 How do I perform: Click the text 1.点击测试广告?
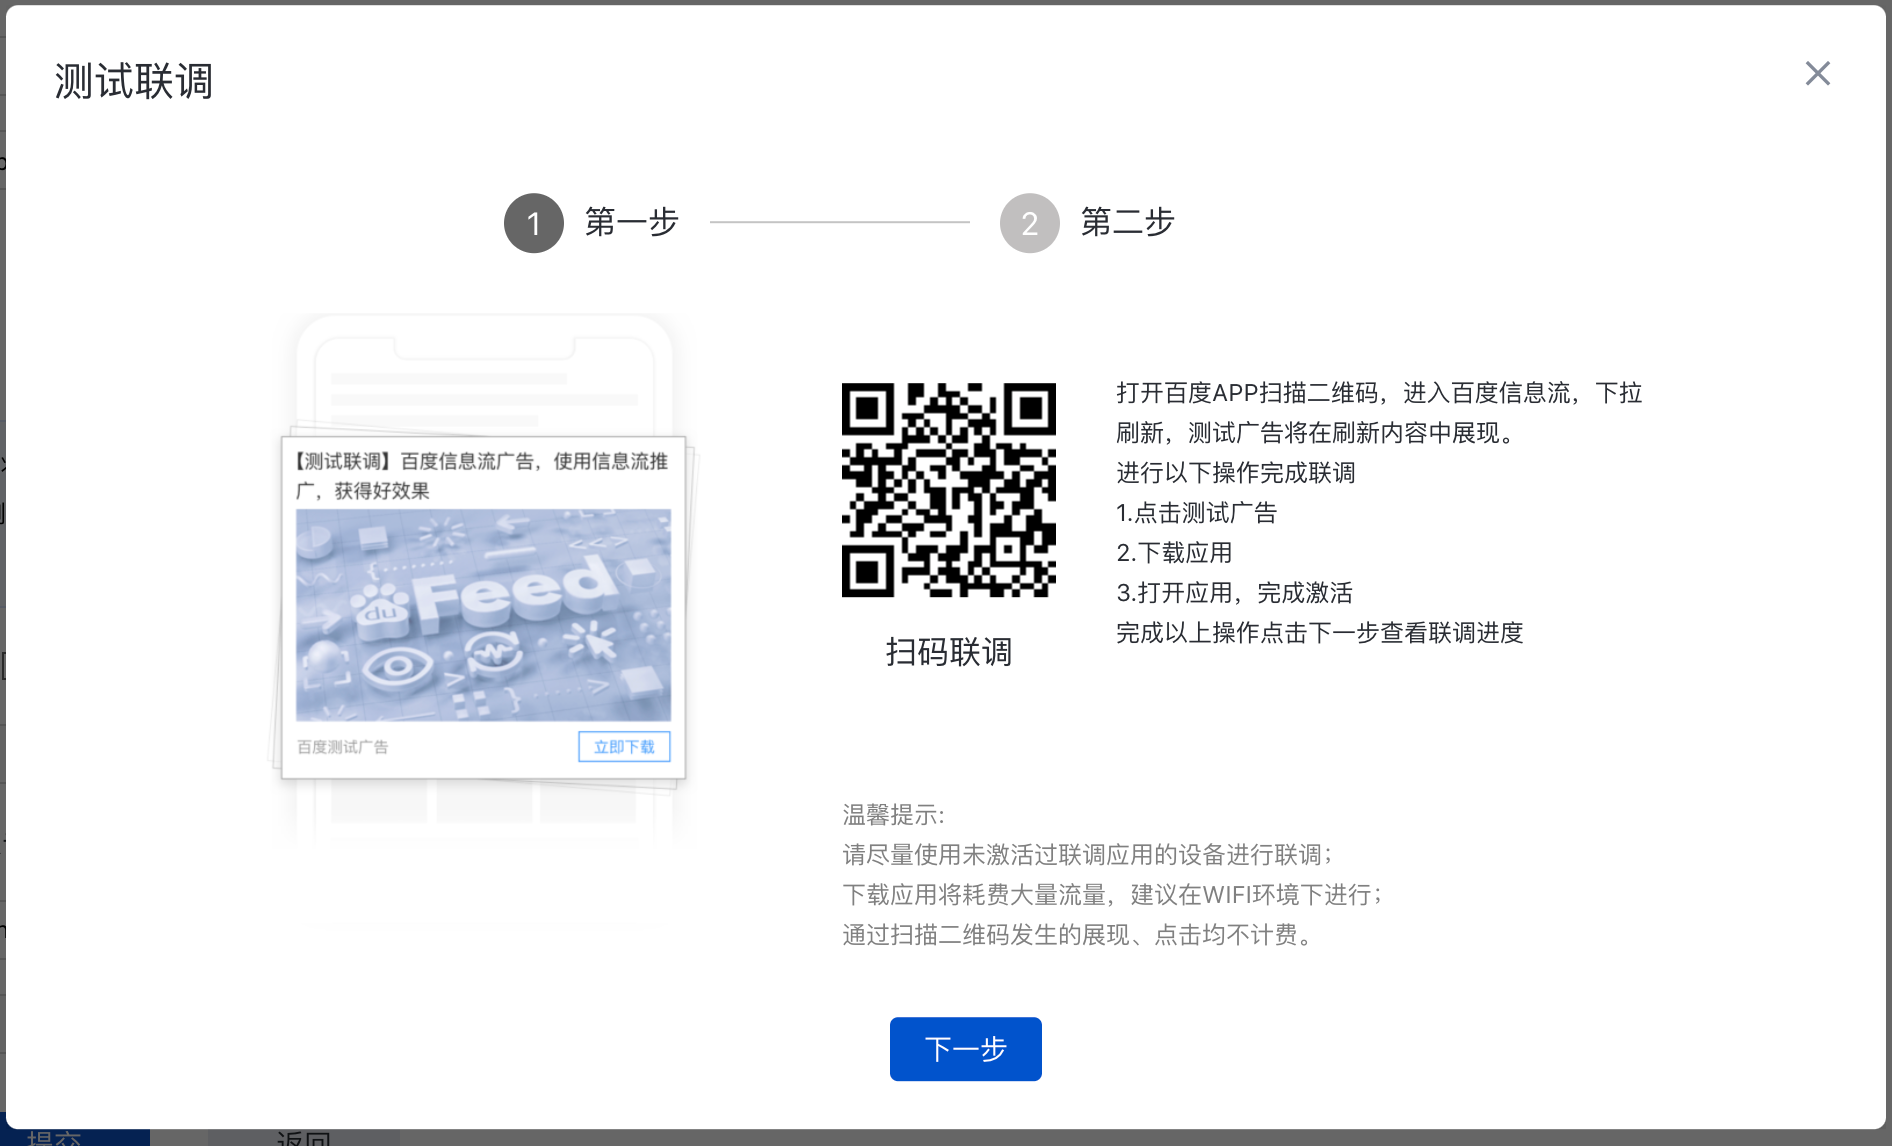pos(1196,513)
